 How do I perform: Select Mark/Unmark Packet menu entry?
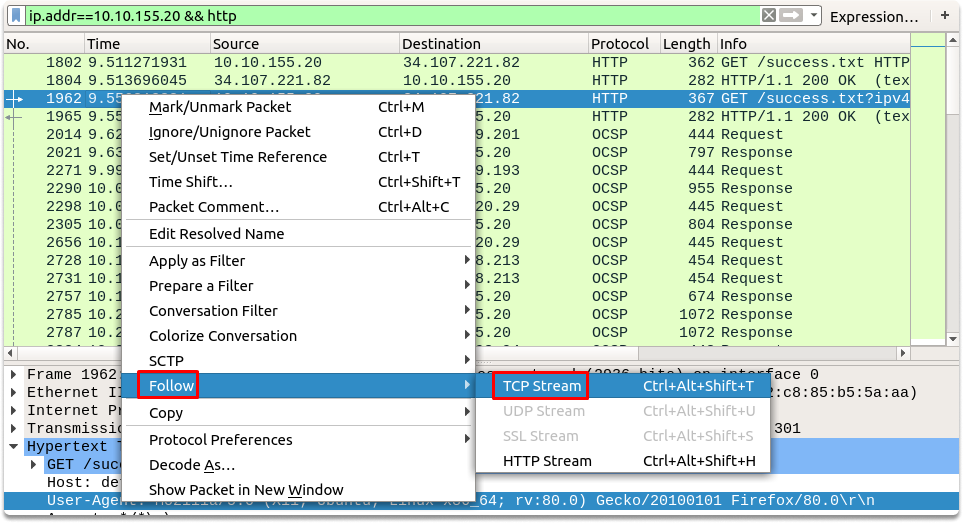(x=298, y=107)
